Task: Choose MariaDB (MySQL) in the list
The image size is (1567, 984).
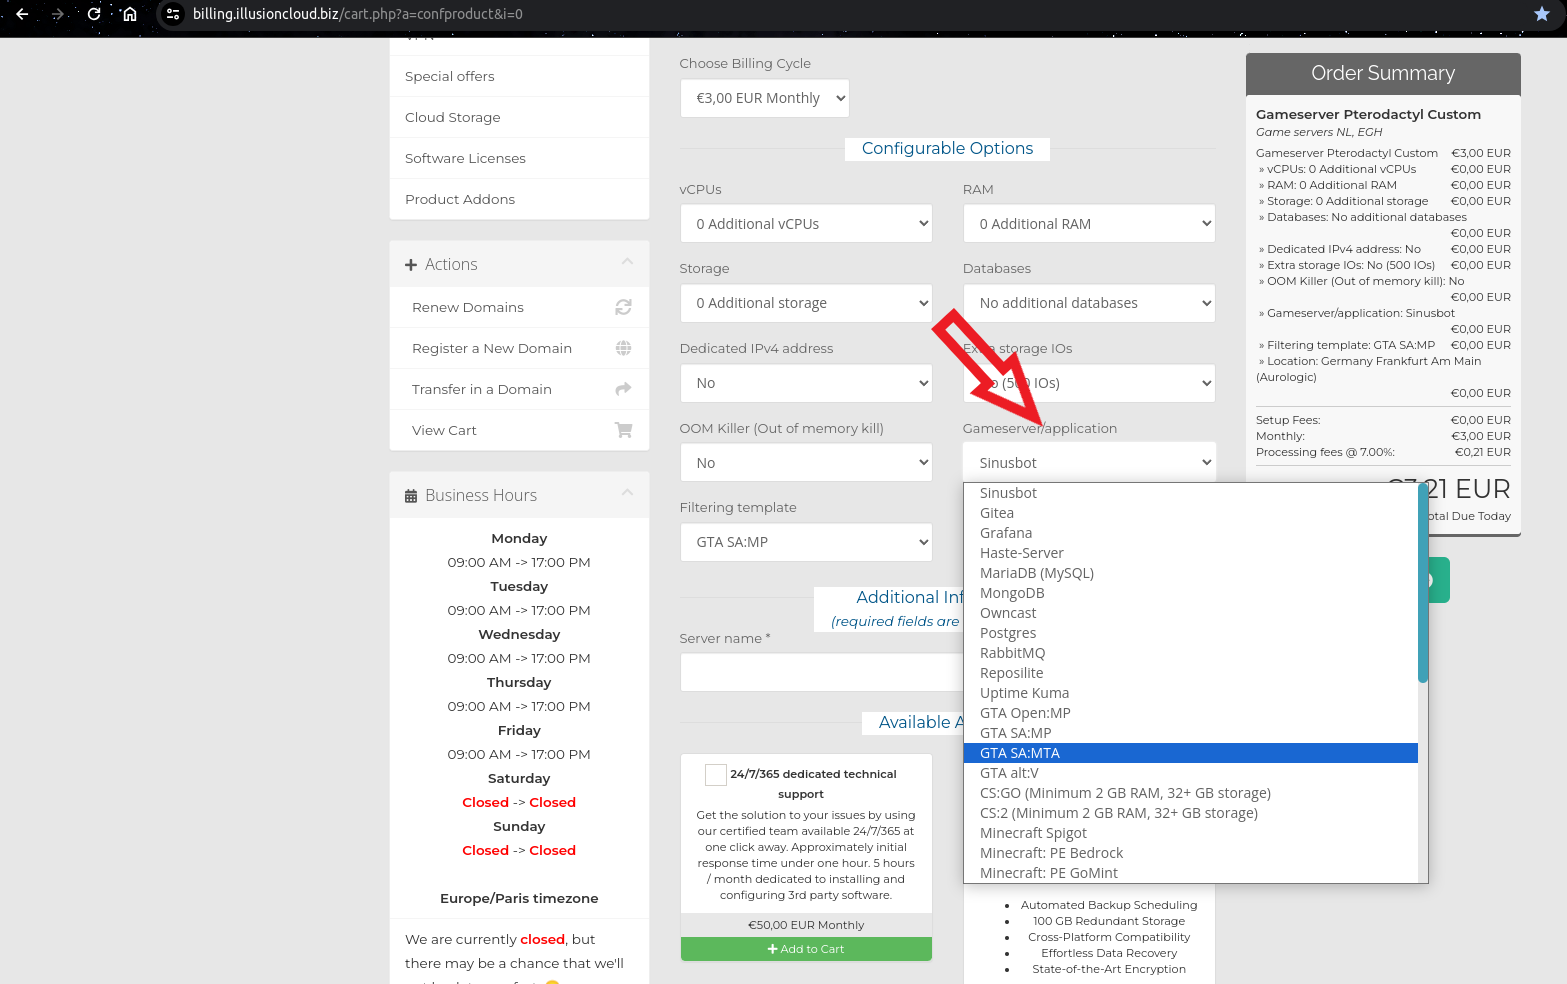Action: click(x=1190, y=573)
